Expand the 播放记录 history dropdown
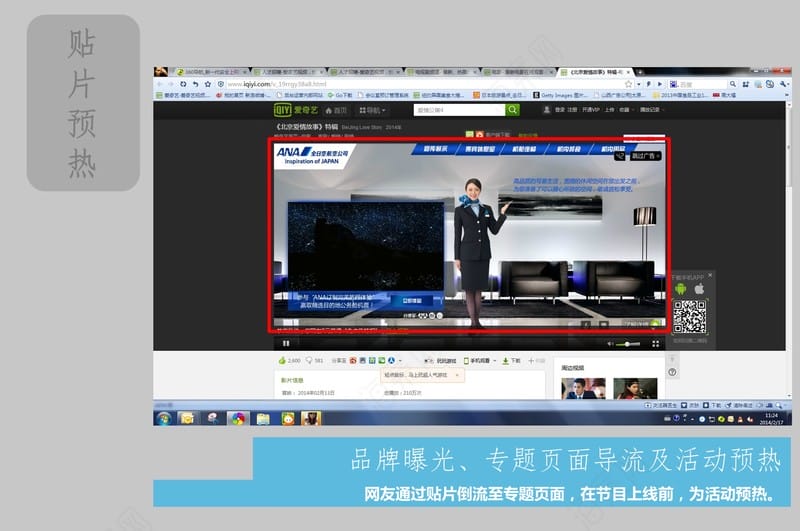The width and height of the screenshot is (800, 531). click(652, 110)
